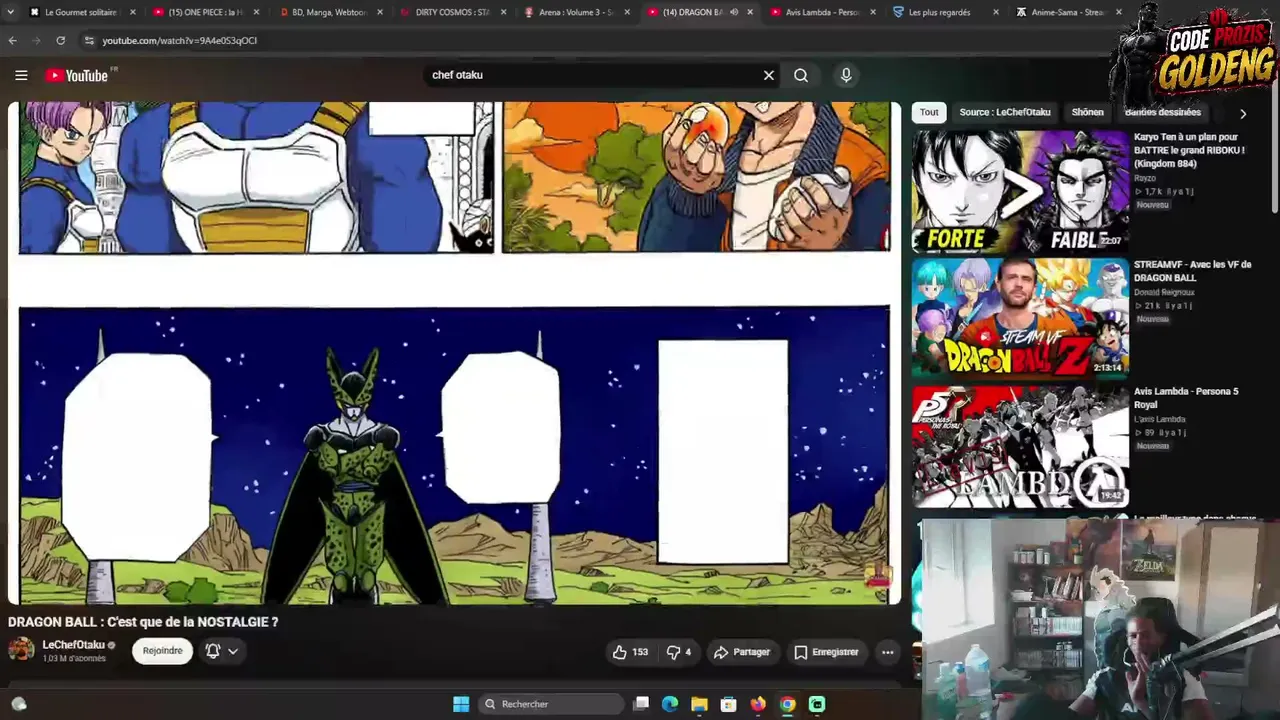Click 'Enregistrer' to save the video
Image resolution: width=1280 pixels, height=720 pixels.
[826, 652]
